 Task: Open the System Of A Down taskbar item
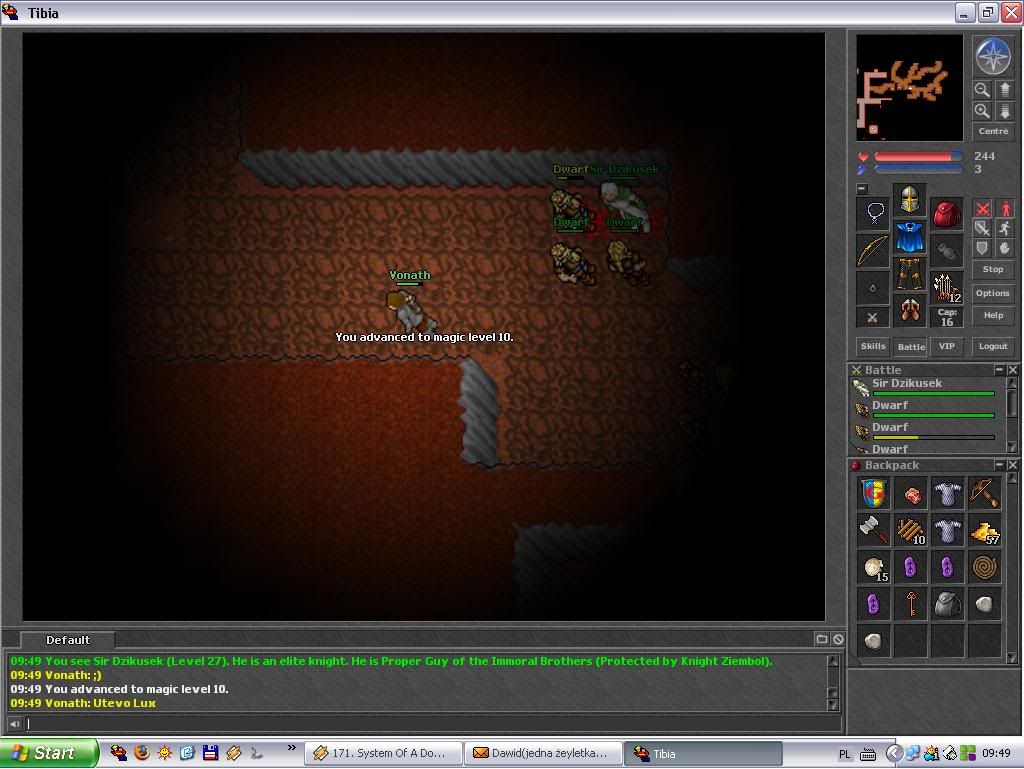click(383, 753)
